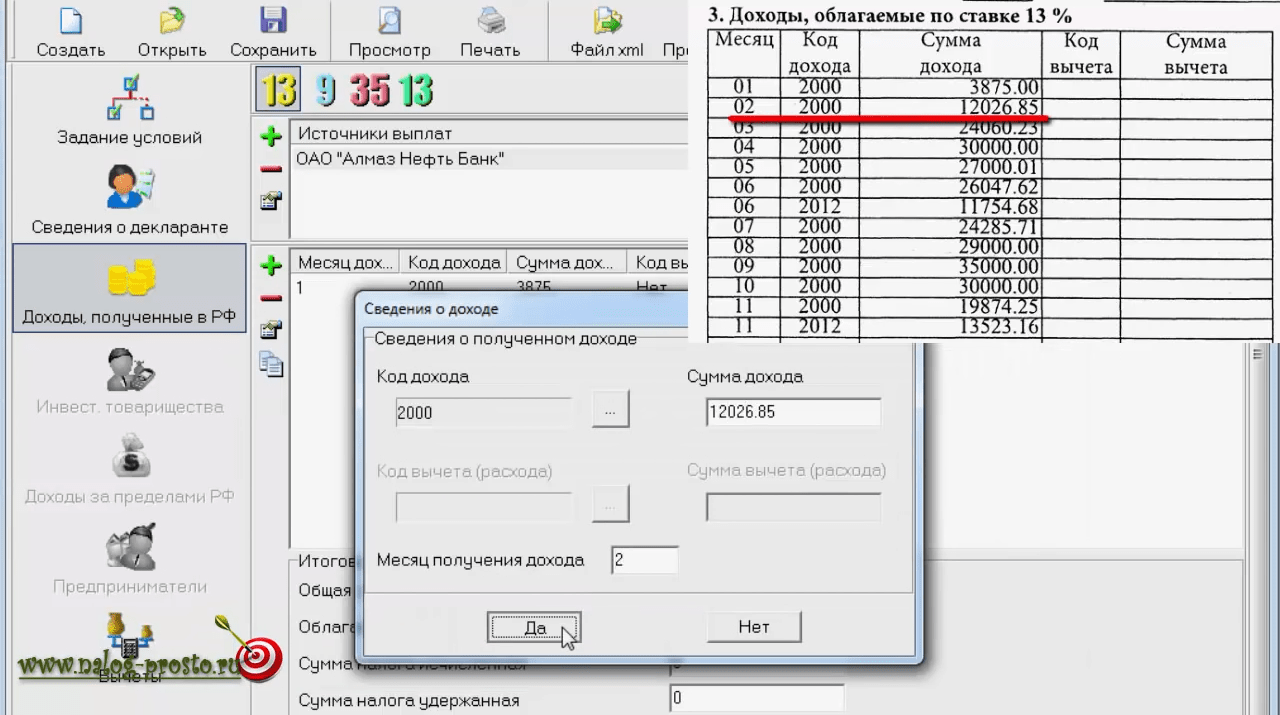Copy income row icon

point(270,363)
